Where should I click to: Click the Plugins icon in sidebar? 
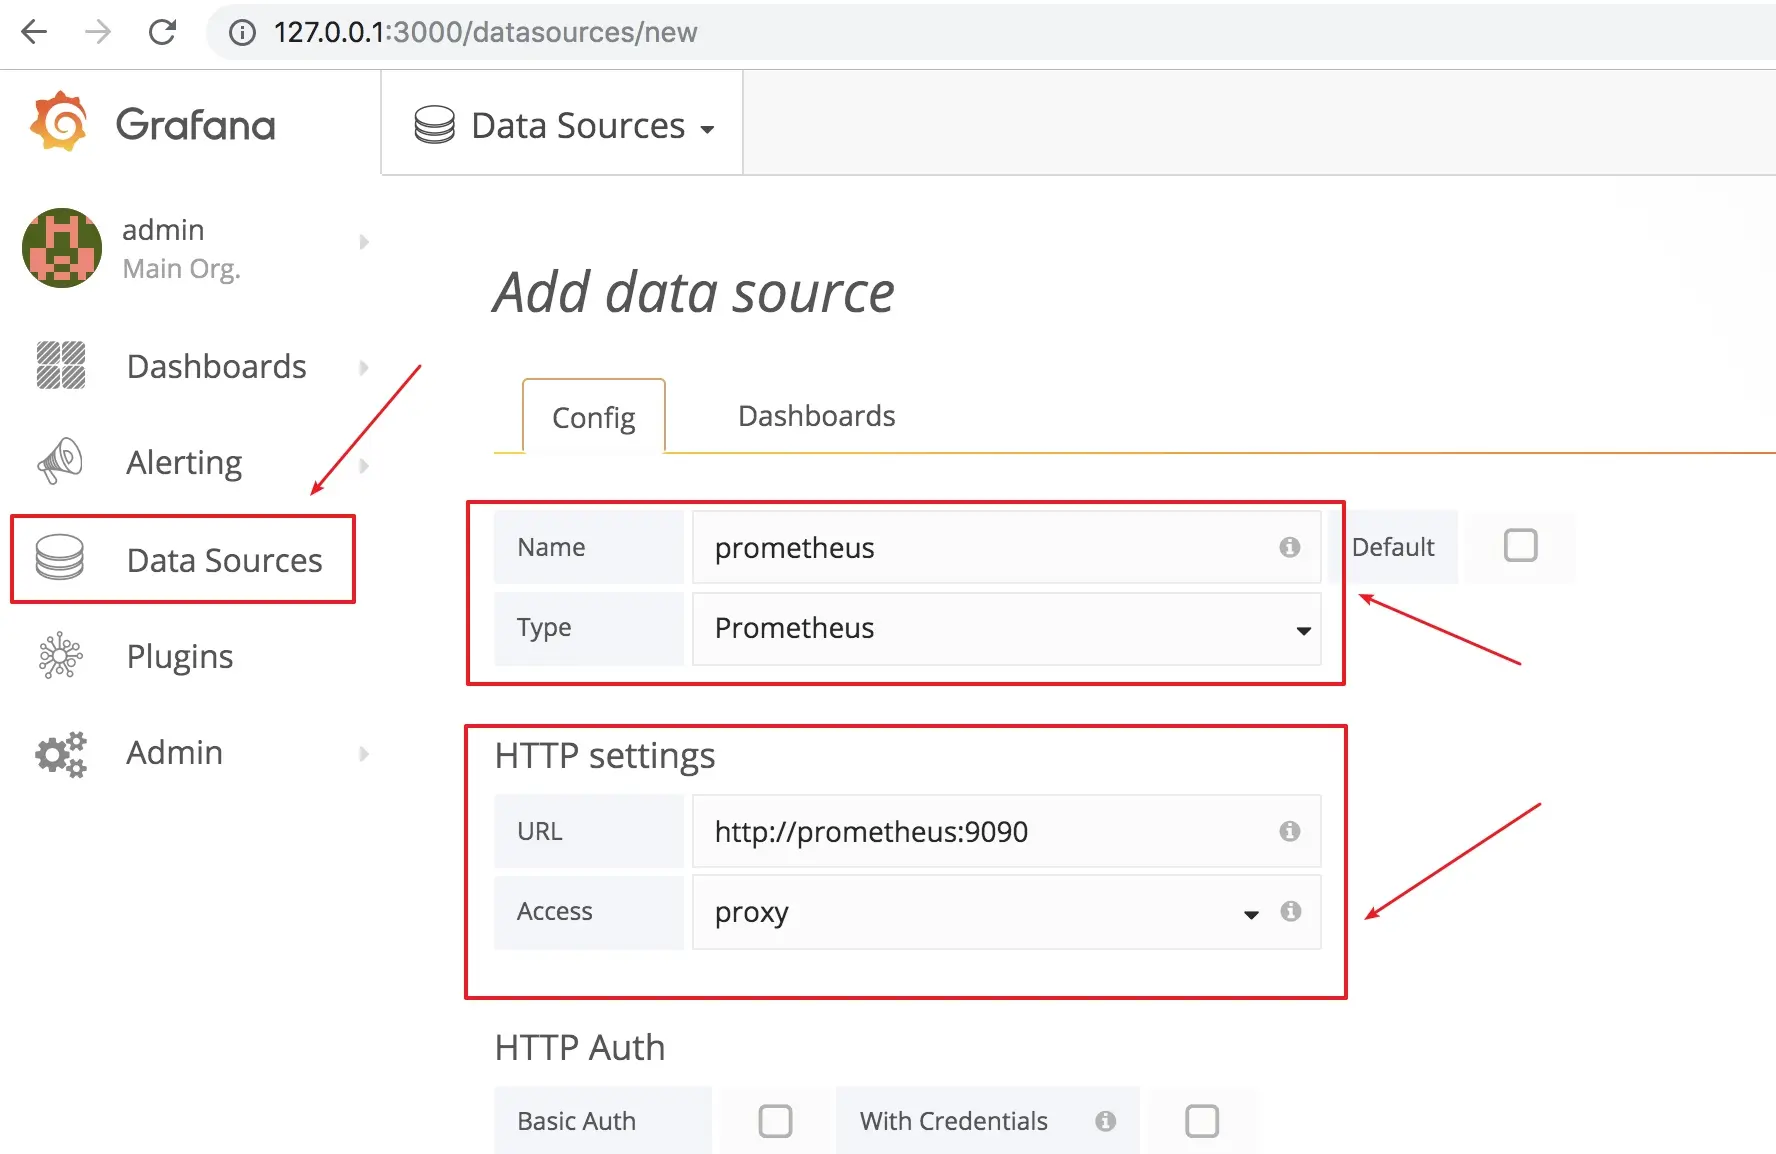point(60,656)
